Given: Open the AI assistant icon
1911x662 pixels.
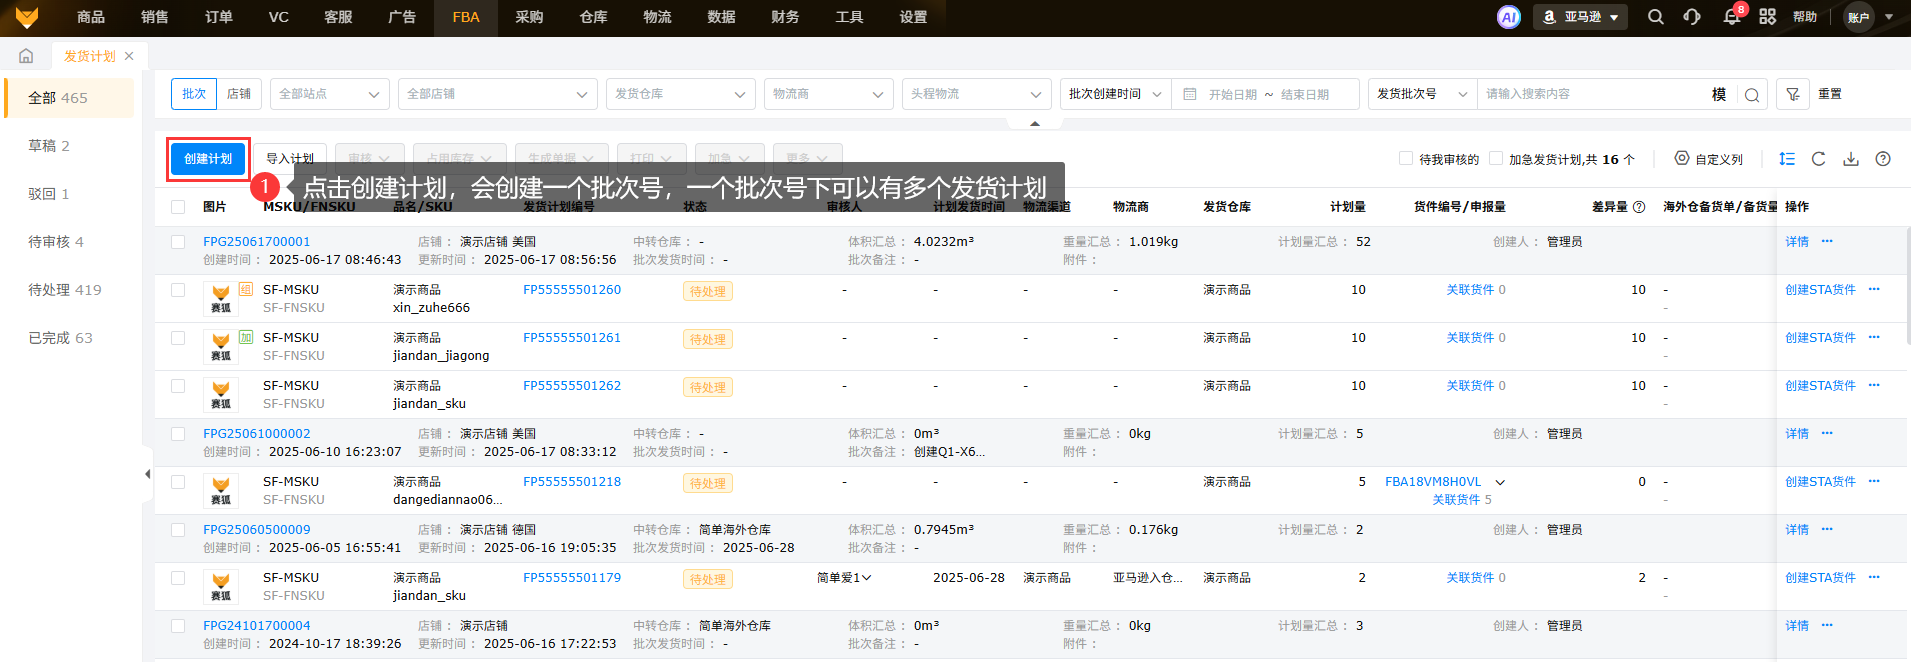Looking at the screenshot, I should coord(1508,17).
